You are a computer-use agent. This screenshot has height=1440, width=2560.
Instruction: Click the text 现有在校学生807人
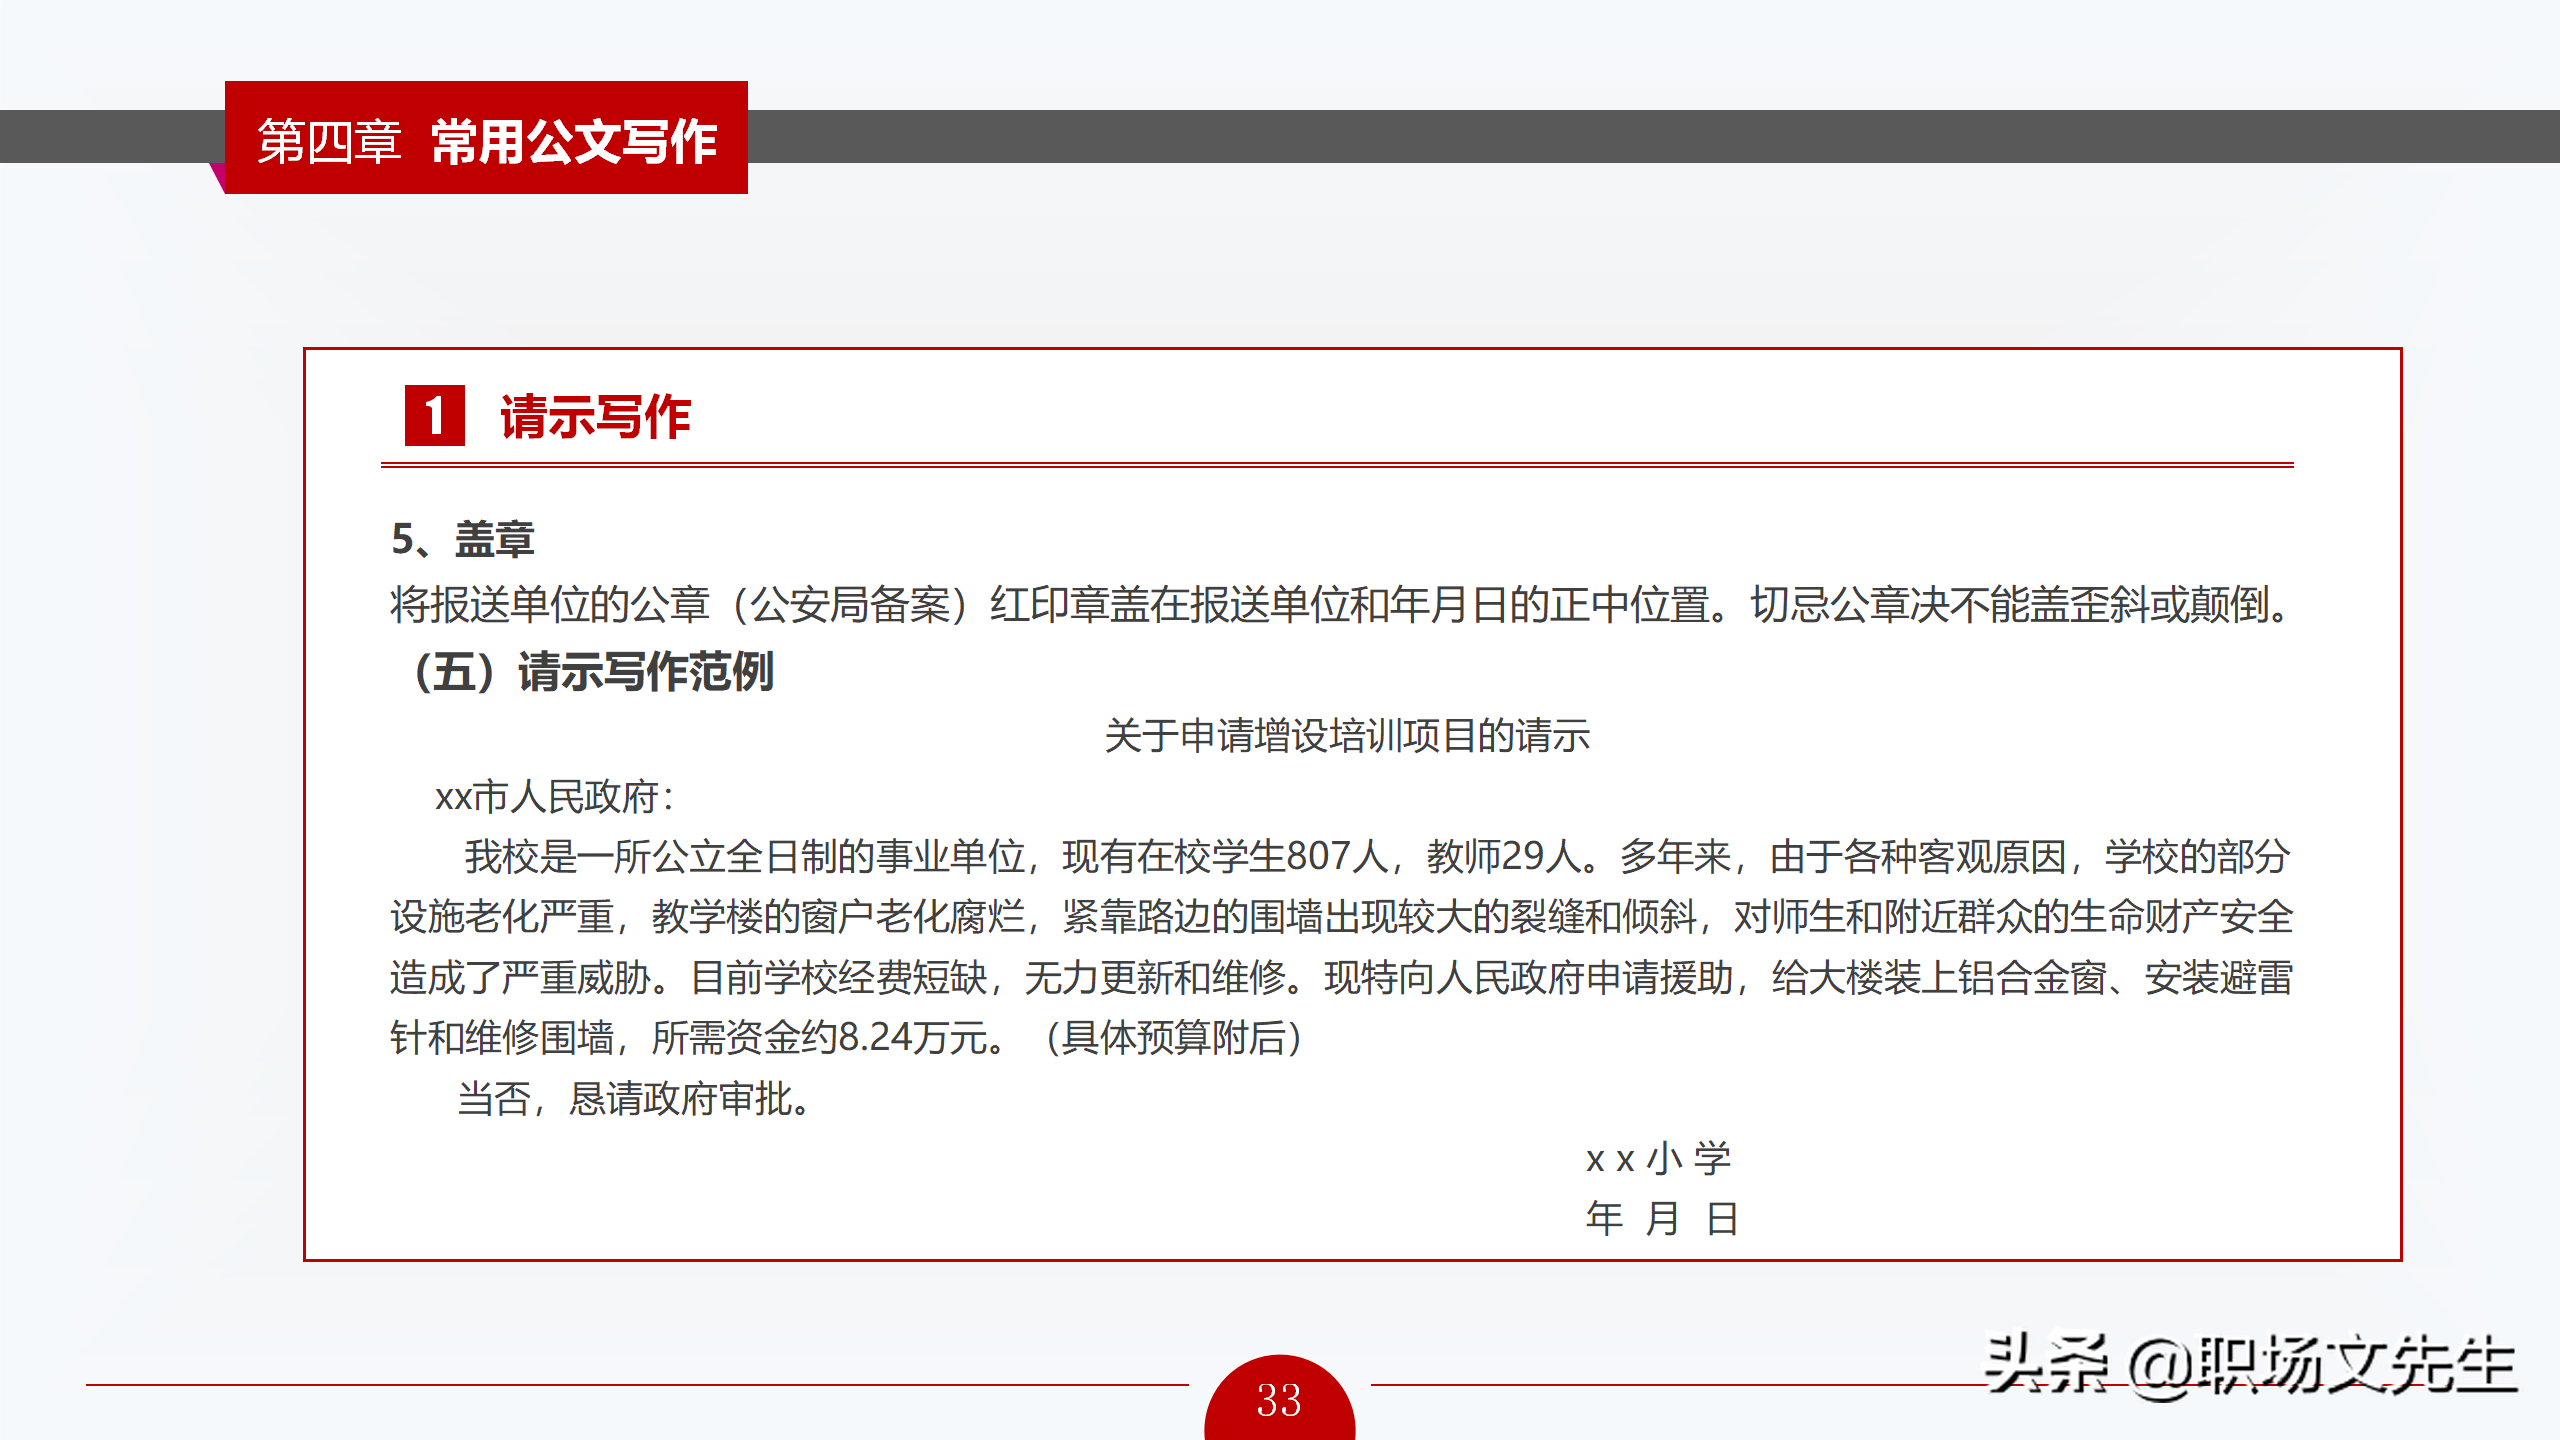tap(1224, 857)
